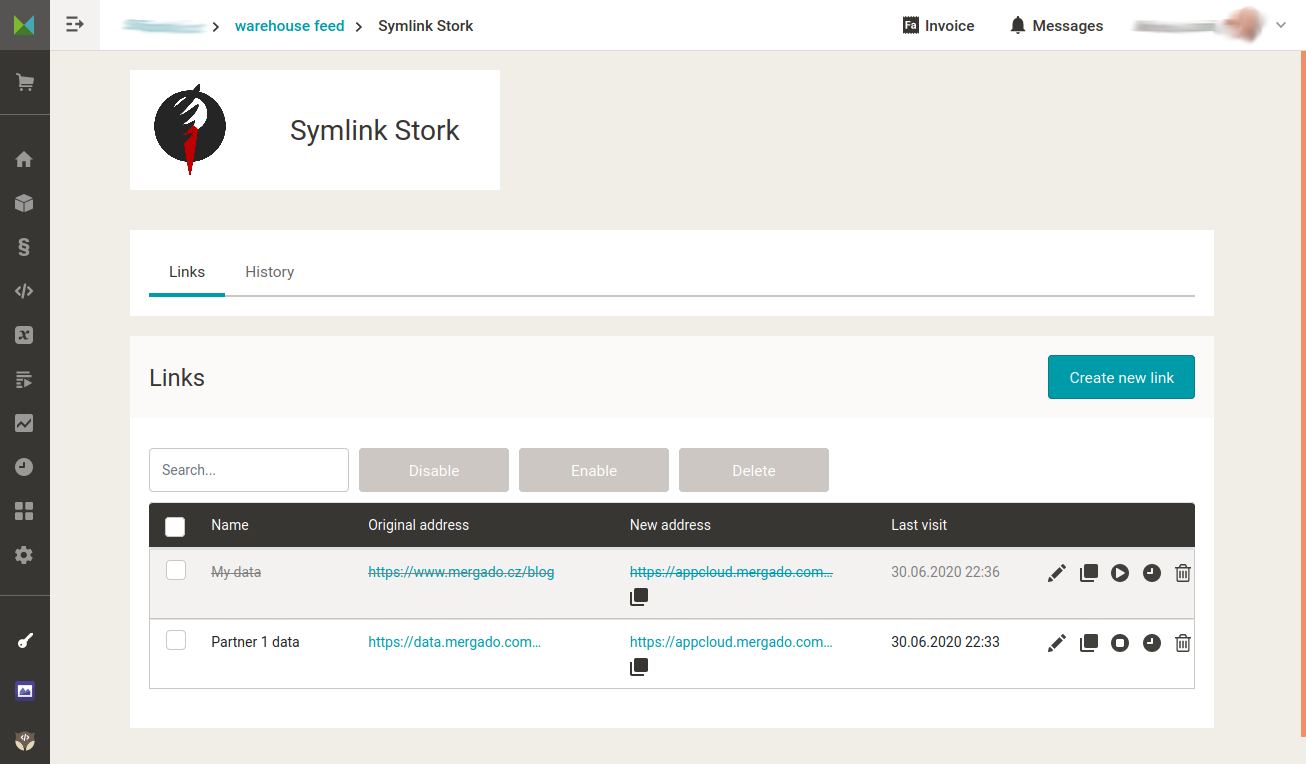Click the Enable button

click(x=594, y=470)
